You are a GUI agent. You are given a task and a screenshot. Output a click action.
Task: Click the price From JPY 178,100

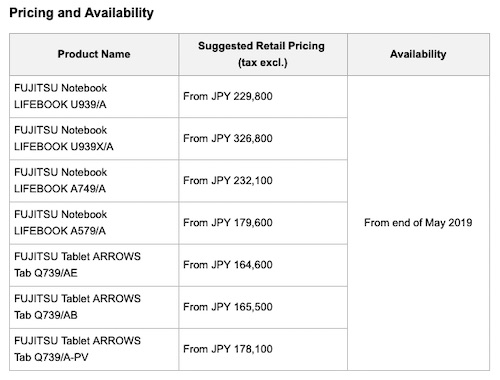click(228, 349)
